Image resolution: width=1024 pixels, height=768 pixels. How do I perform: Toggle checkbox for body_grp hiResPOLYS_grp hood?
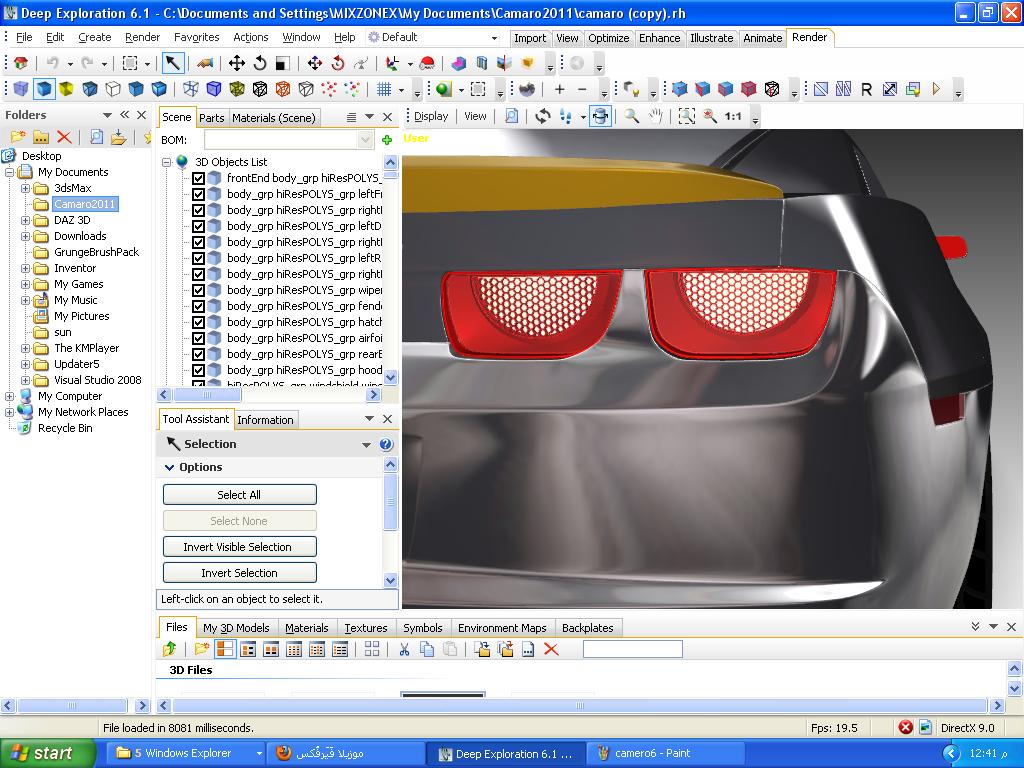coord(199,370)
